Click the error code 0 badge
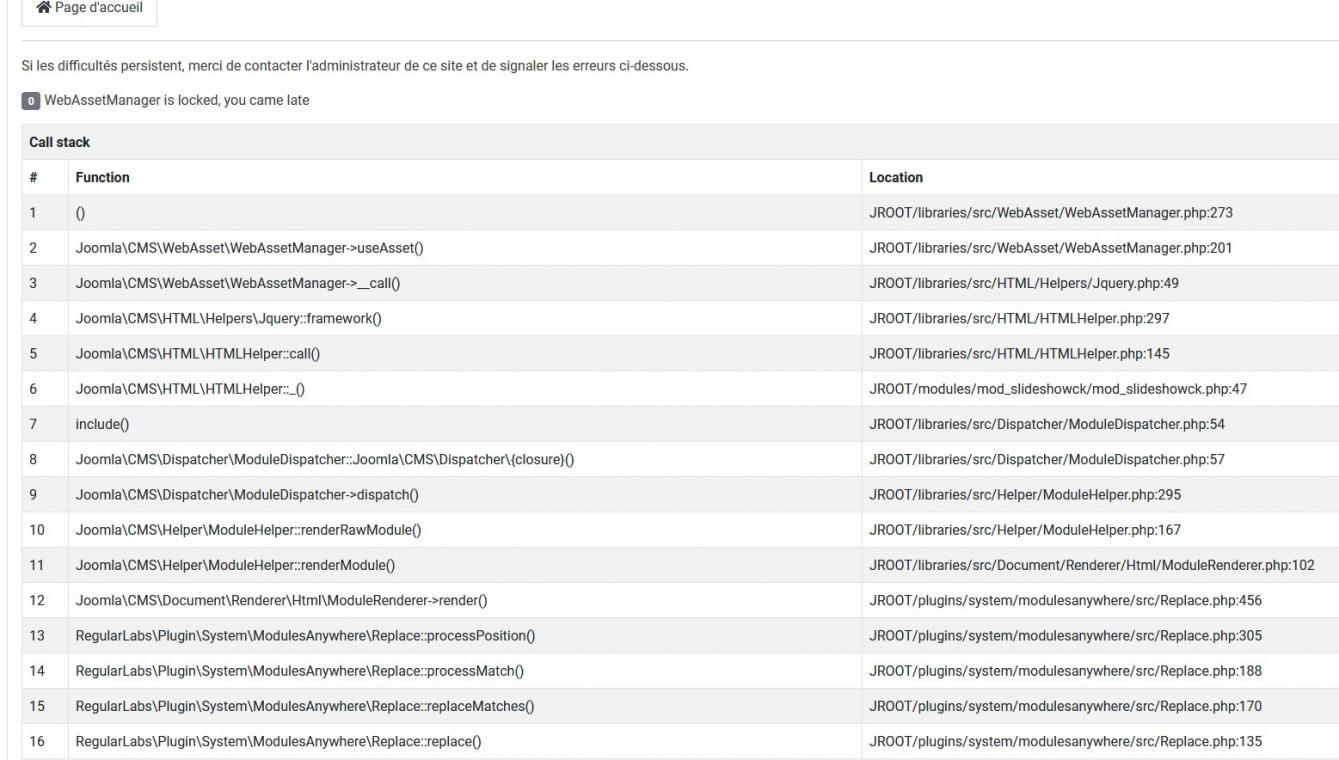Viewport: 1339px width, 760px height. (x=31, y=101)
